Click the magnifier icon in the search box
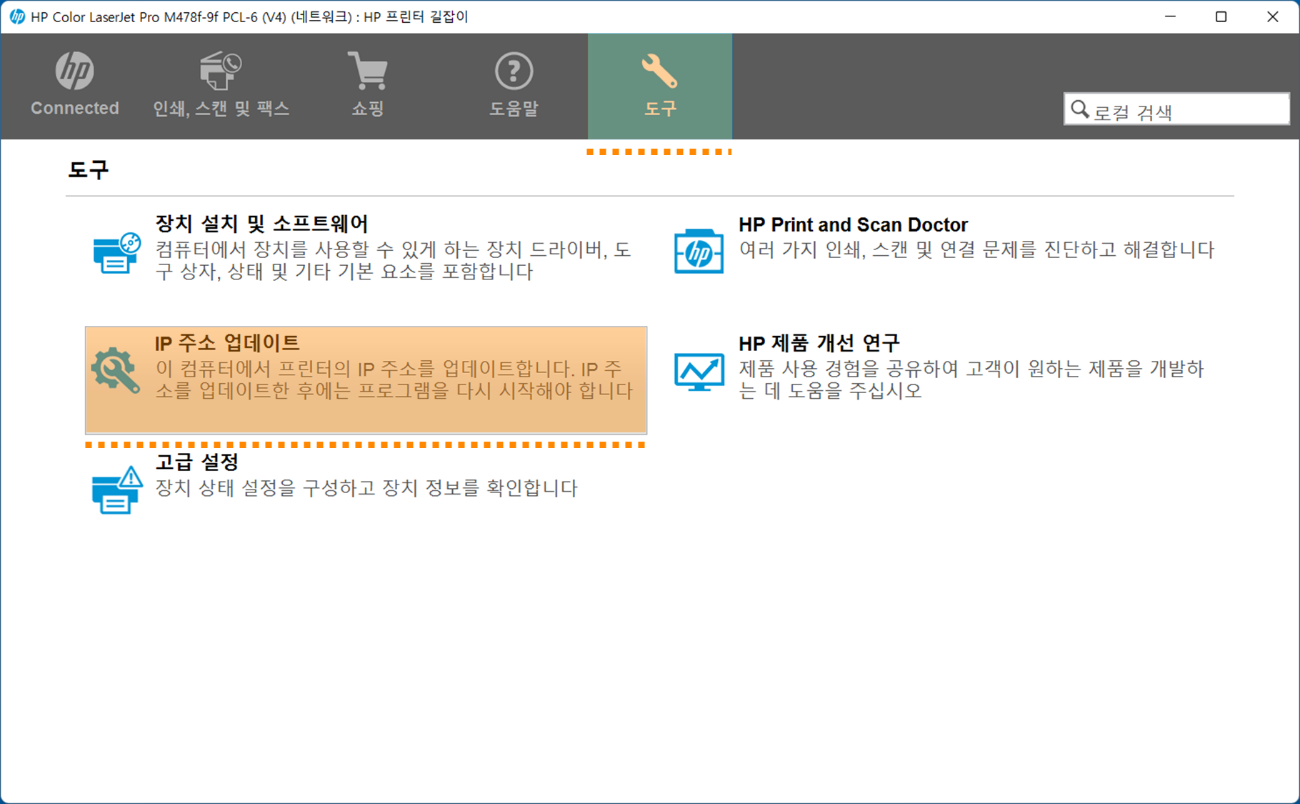This screenshot has width=1300, height=804. (x=1080, y=109)
